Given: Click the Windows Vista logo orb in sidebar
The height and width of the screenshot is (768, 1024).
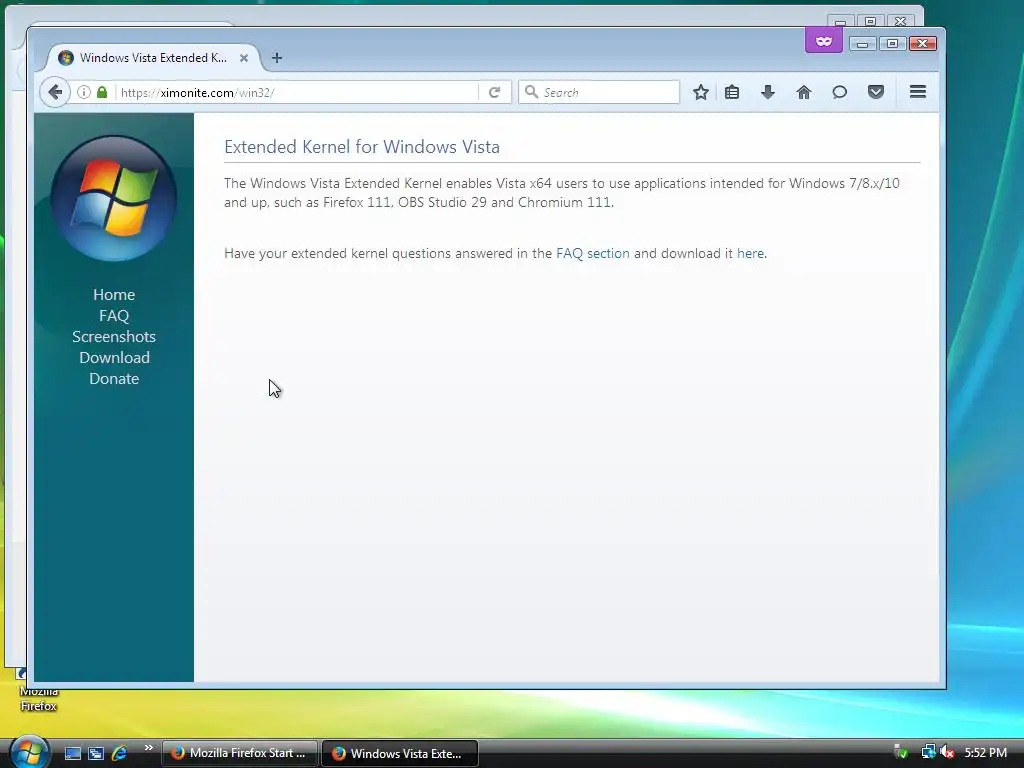Looking at the screenshot, I should 114,198.
